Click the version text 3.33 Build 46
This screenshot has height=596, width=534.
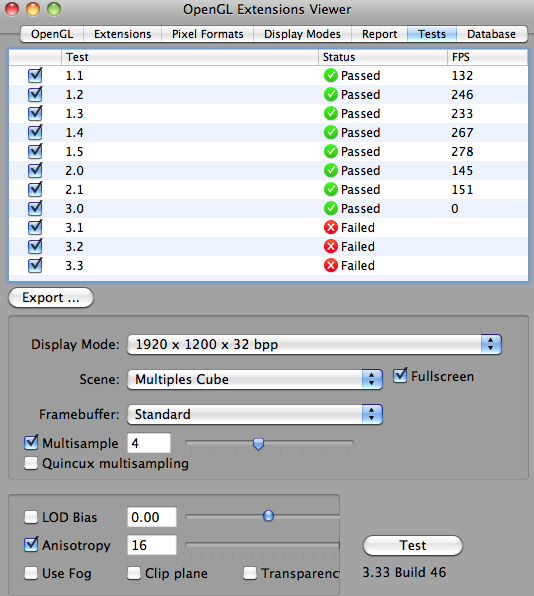click(404, 572)
